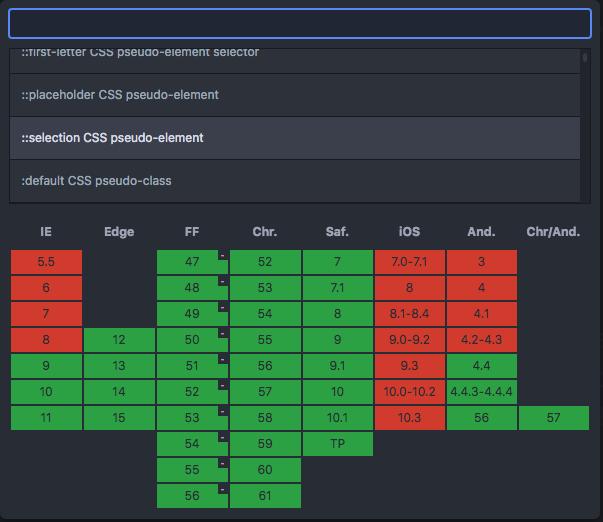This screenshot has width=603, height=522.
Task: Click the Chrome 58 cell
Action: pos(265,418)
